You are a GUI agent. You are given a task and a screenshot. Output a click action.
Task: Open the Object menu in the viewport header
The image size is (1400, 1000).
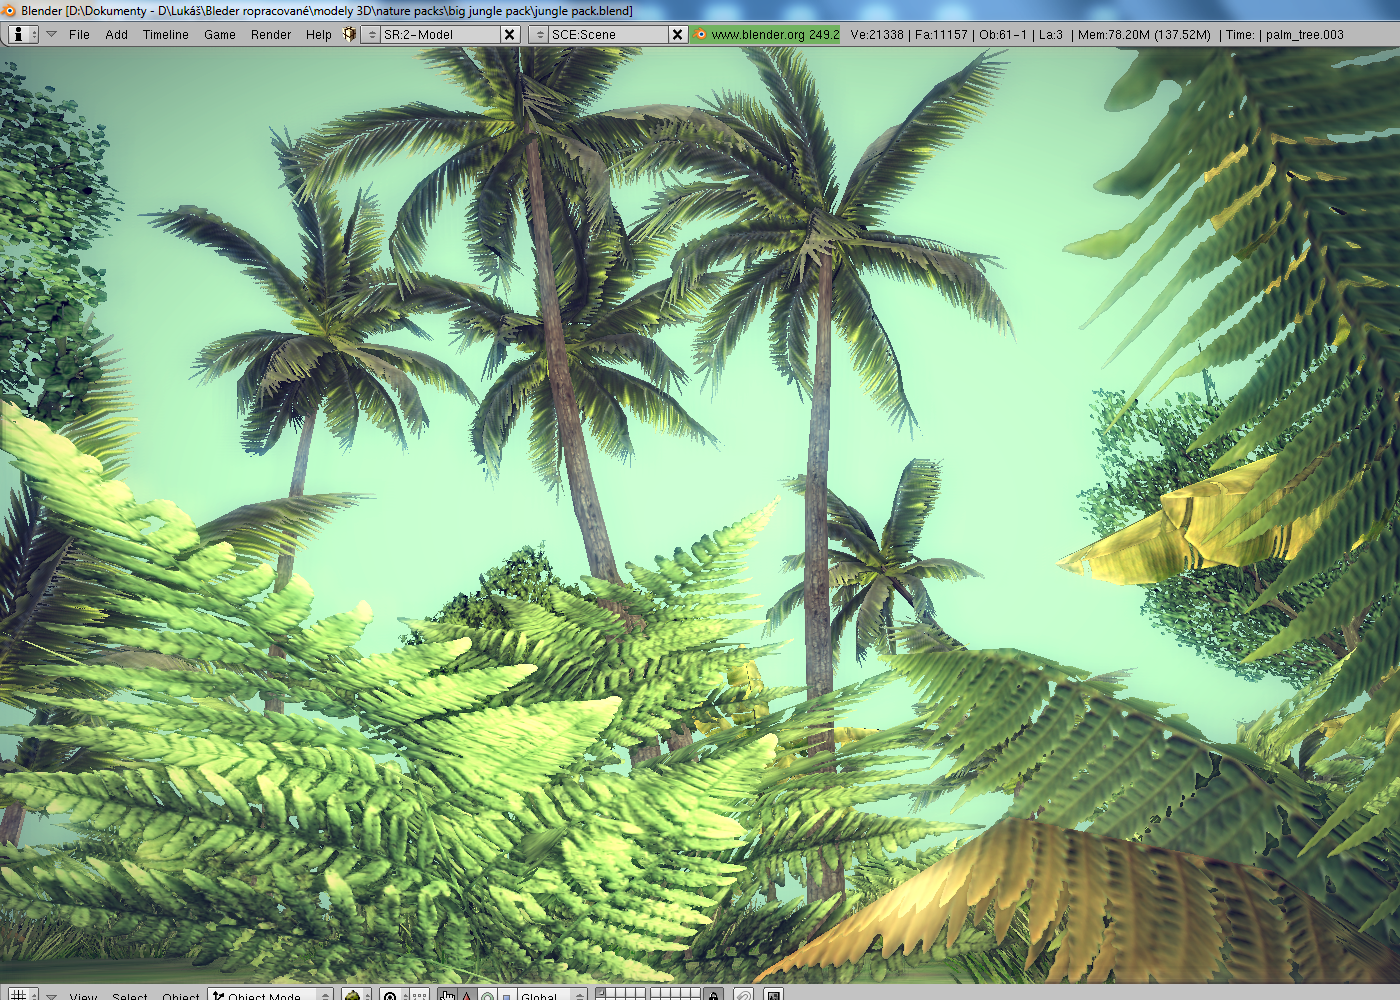point(180,995)
